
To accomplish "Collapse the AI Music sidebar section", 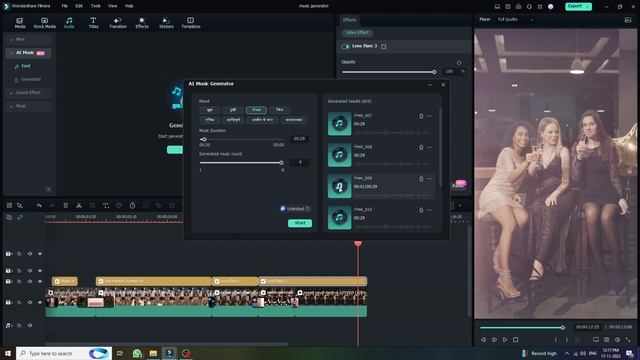I will point(11,53).
